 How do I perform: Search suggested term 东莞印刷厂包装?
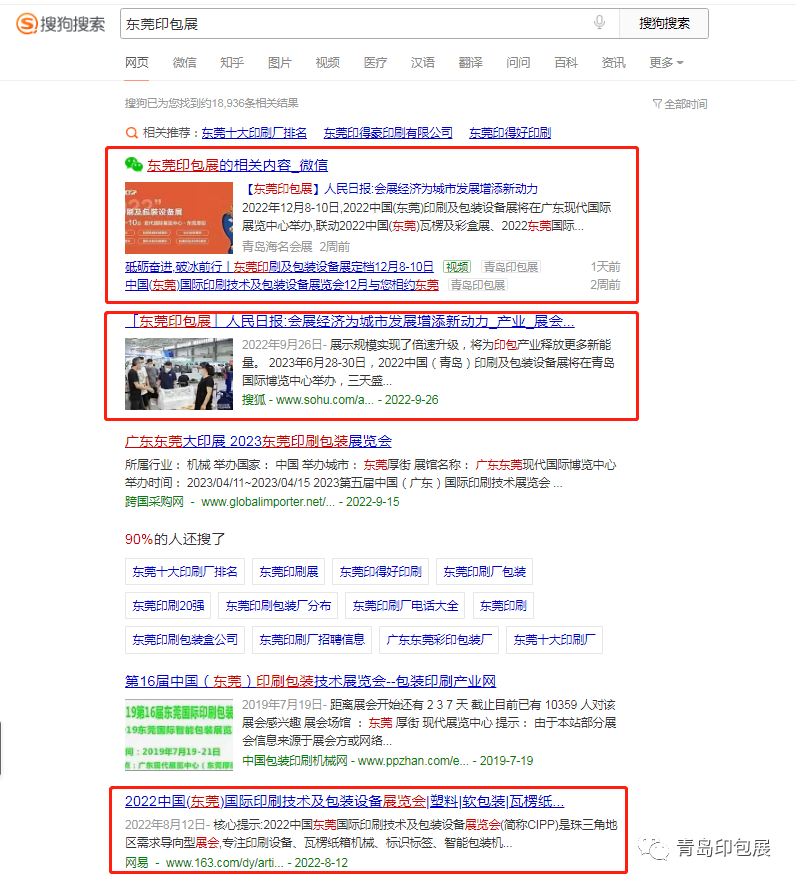point(484,572)
